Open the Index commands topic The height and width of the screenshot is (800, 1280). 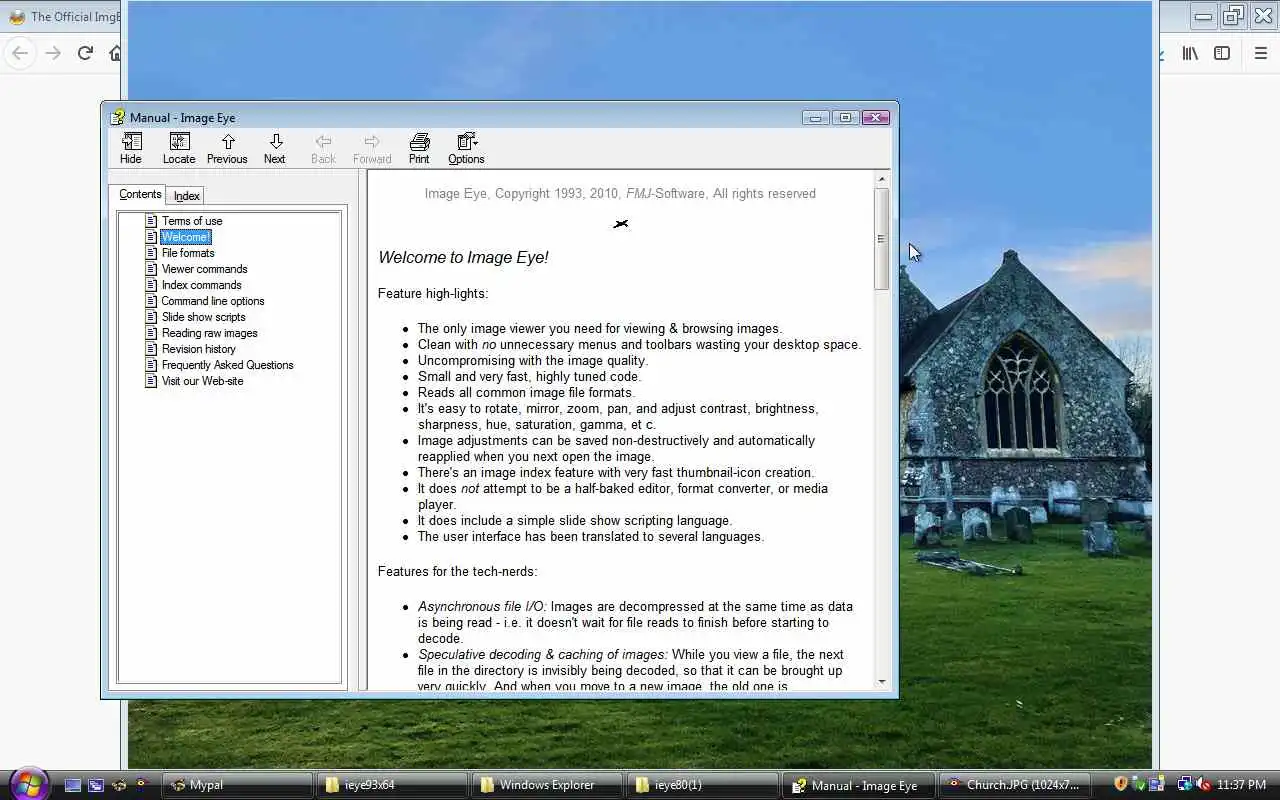[x=201, y=285]
